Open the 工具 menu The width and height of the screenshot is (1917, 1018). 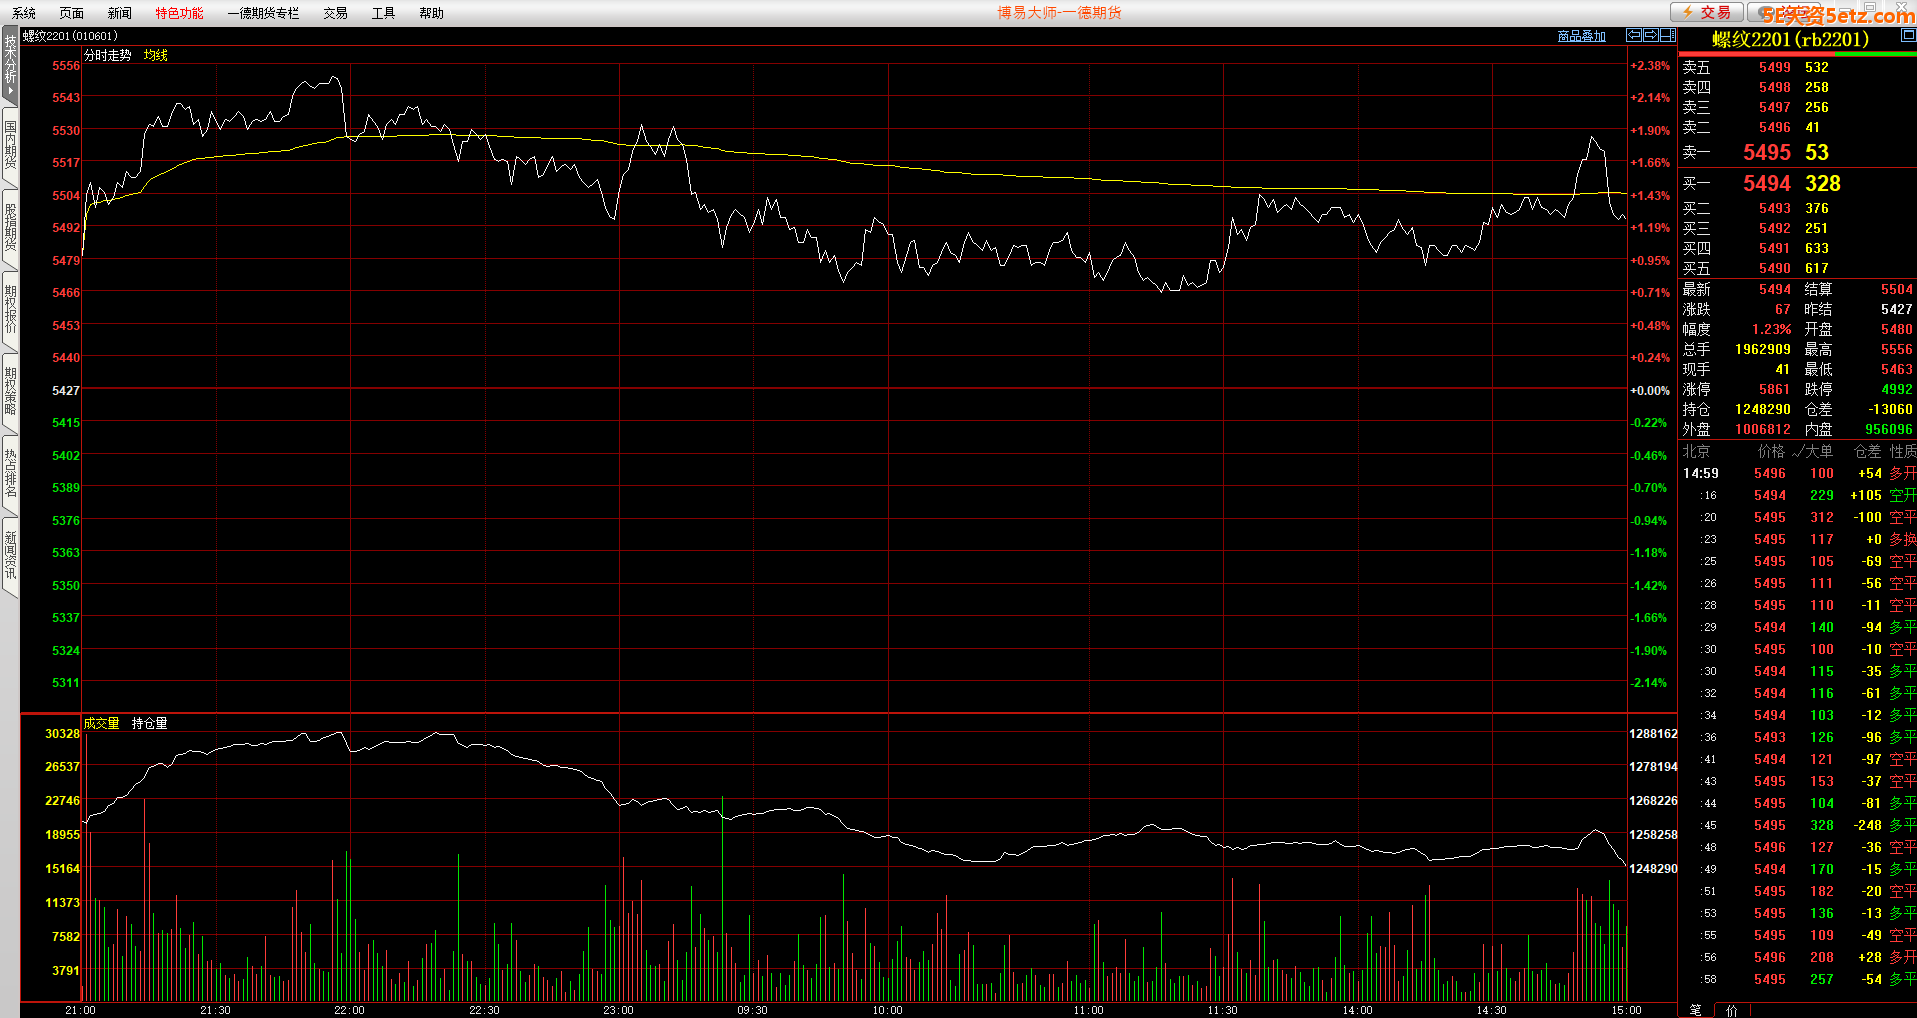[383, 13]
